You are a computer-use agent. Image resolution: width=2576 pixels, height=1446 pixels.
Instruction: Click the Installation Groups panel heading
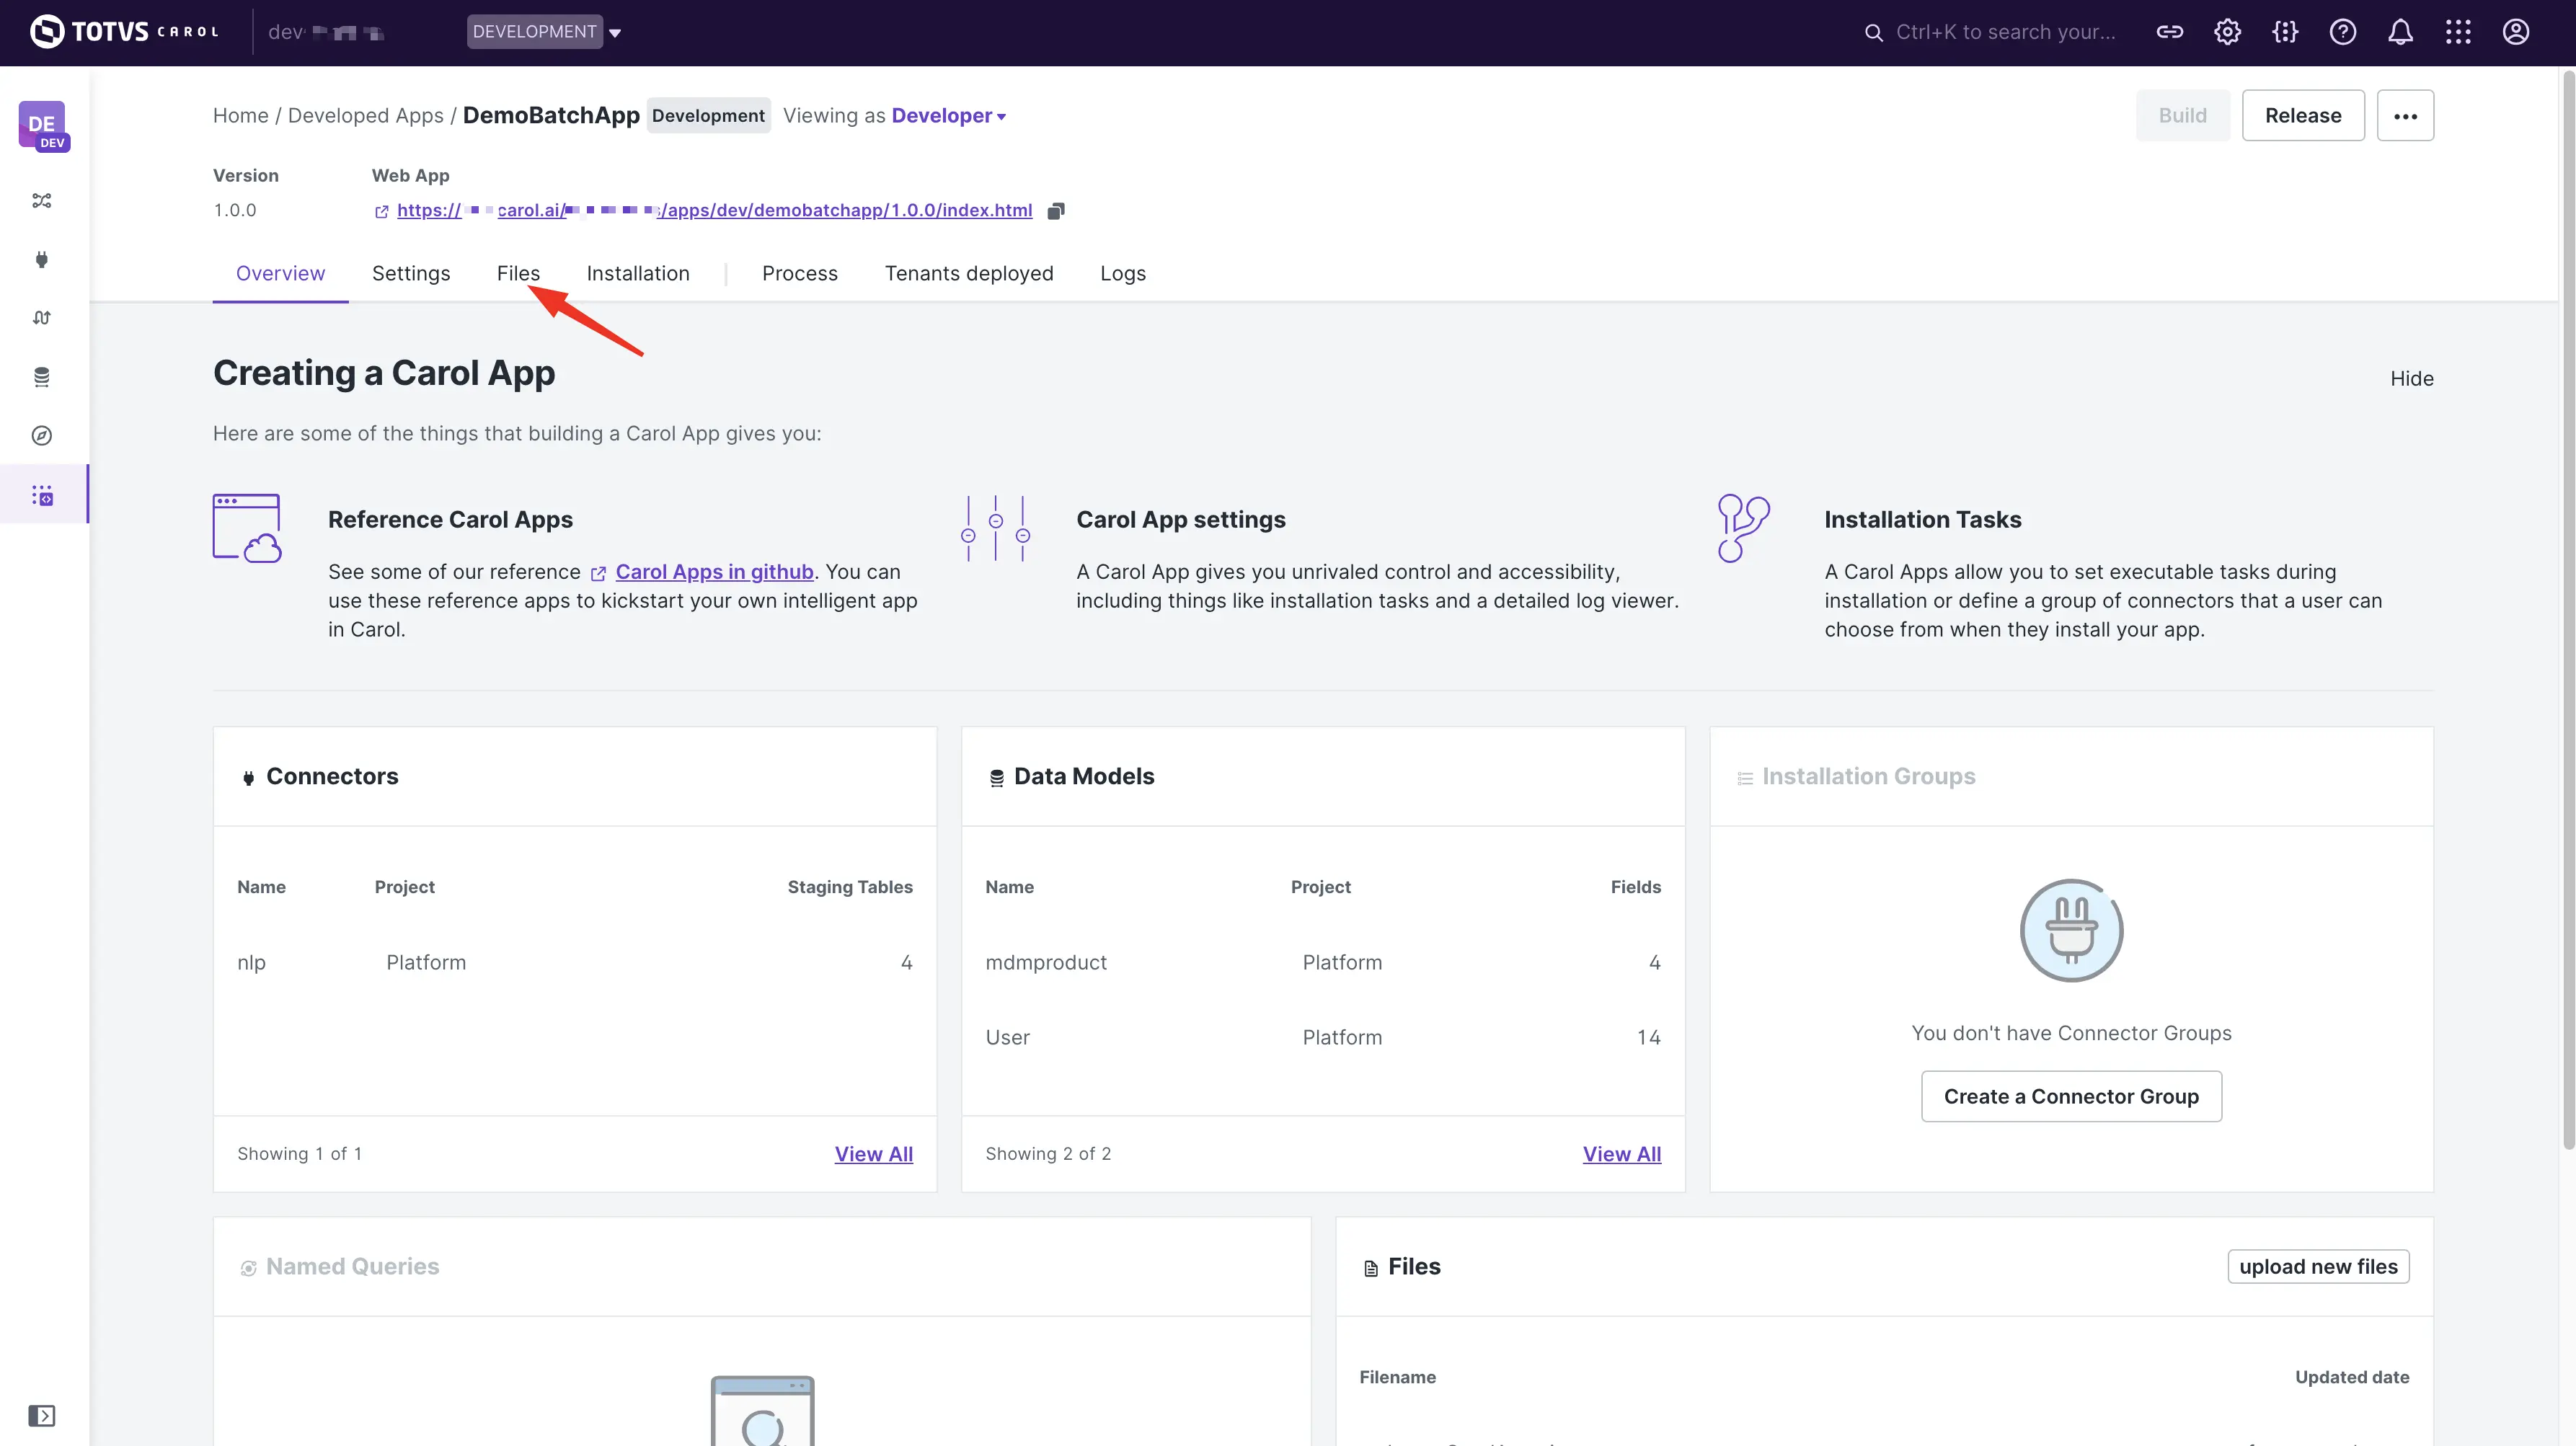(1868, 776)
